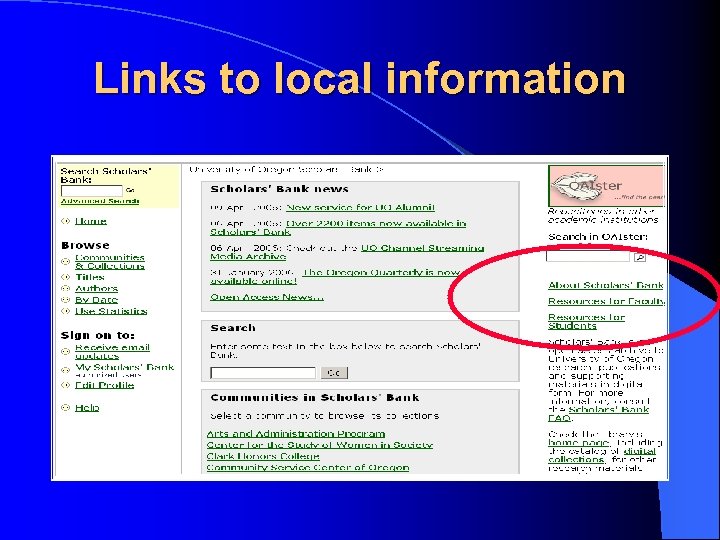Open Resources for Students link

(586, 322)
